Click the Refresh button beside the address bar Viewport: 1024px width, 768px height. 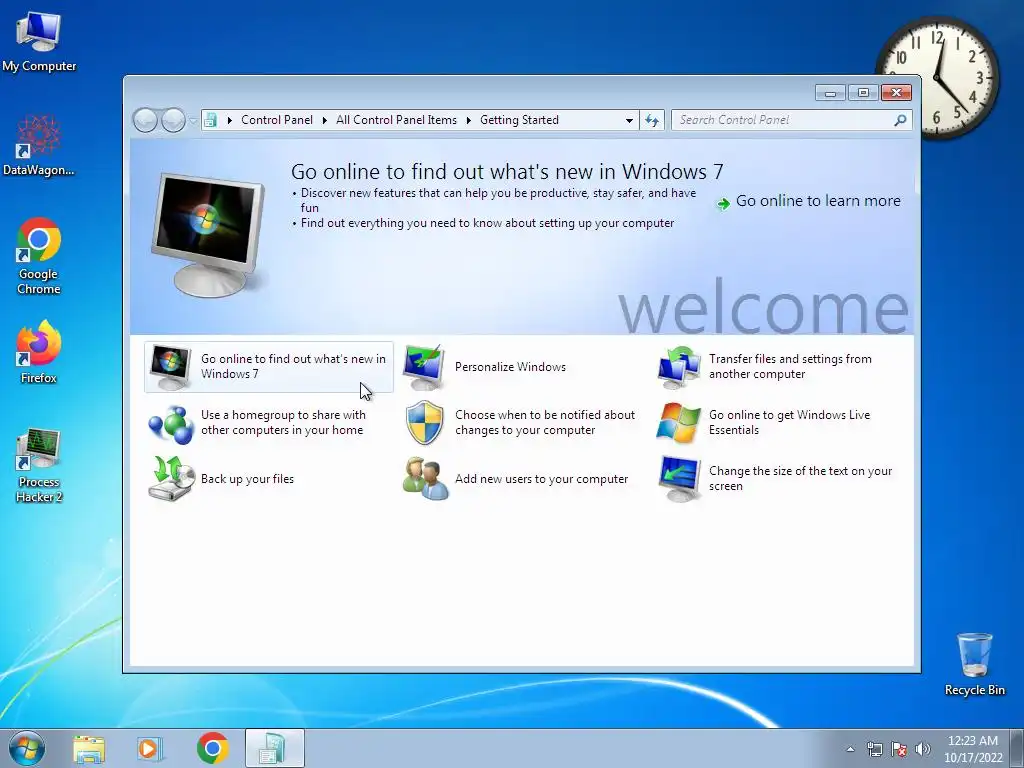pos(652,120)
